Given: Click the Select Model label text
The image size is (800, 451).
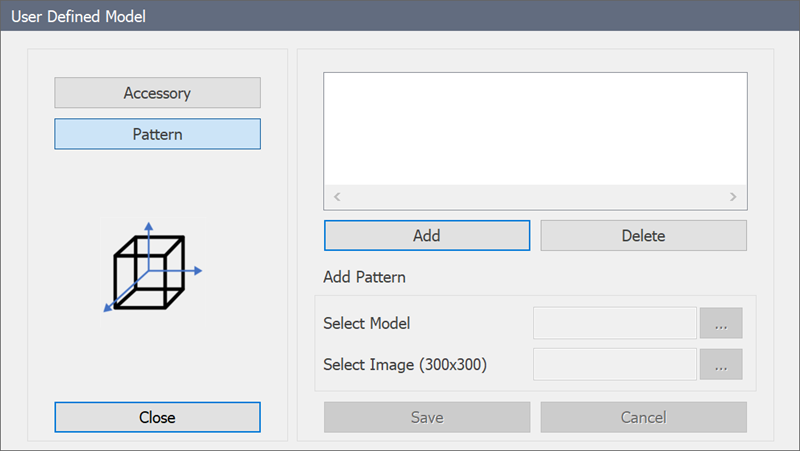Looking at the screenshot, I should coord(366,323).
